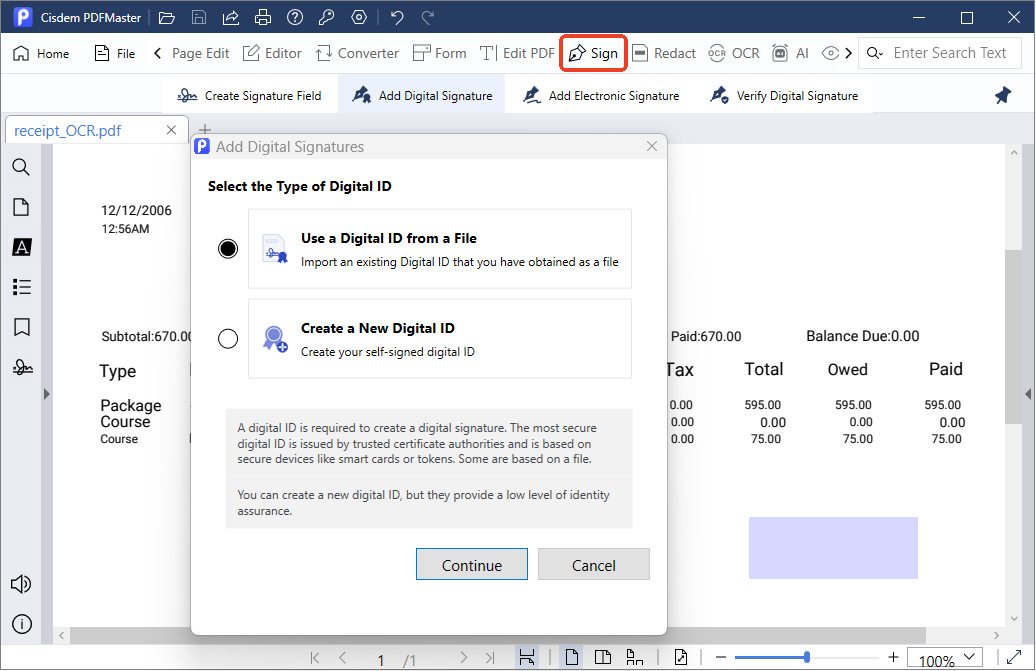Click the zoom slider handle
Screen dimensions: 1036x671
pyautogui.click(x=806, y=657)
